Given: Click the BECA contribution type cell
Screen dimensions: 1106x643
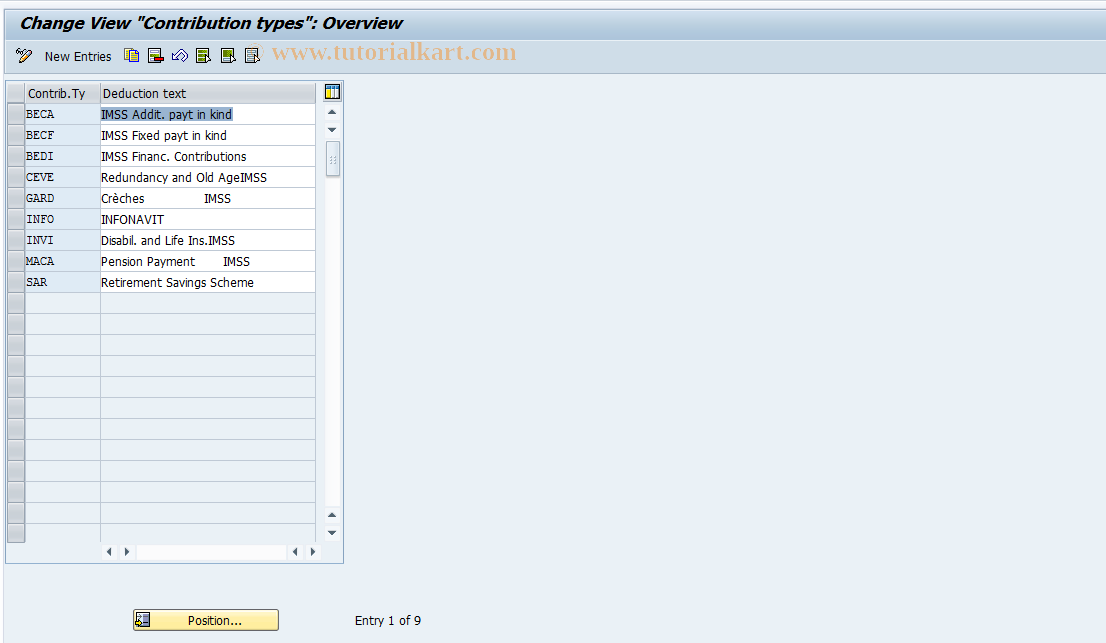Looking at the screenshot, I should click(x=63, y=114).
